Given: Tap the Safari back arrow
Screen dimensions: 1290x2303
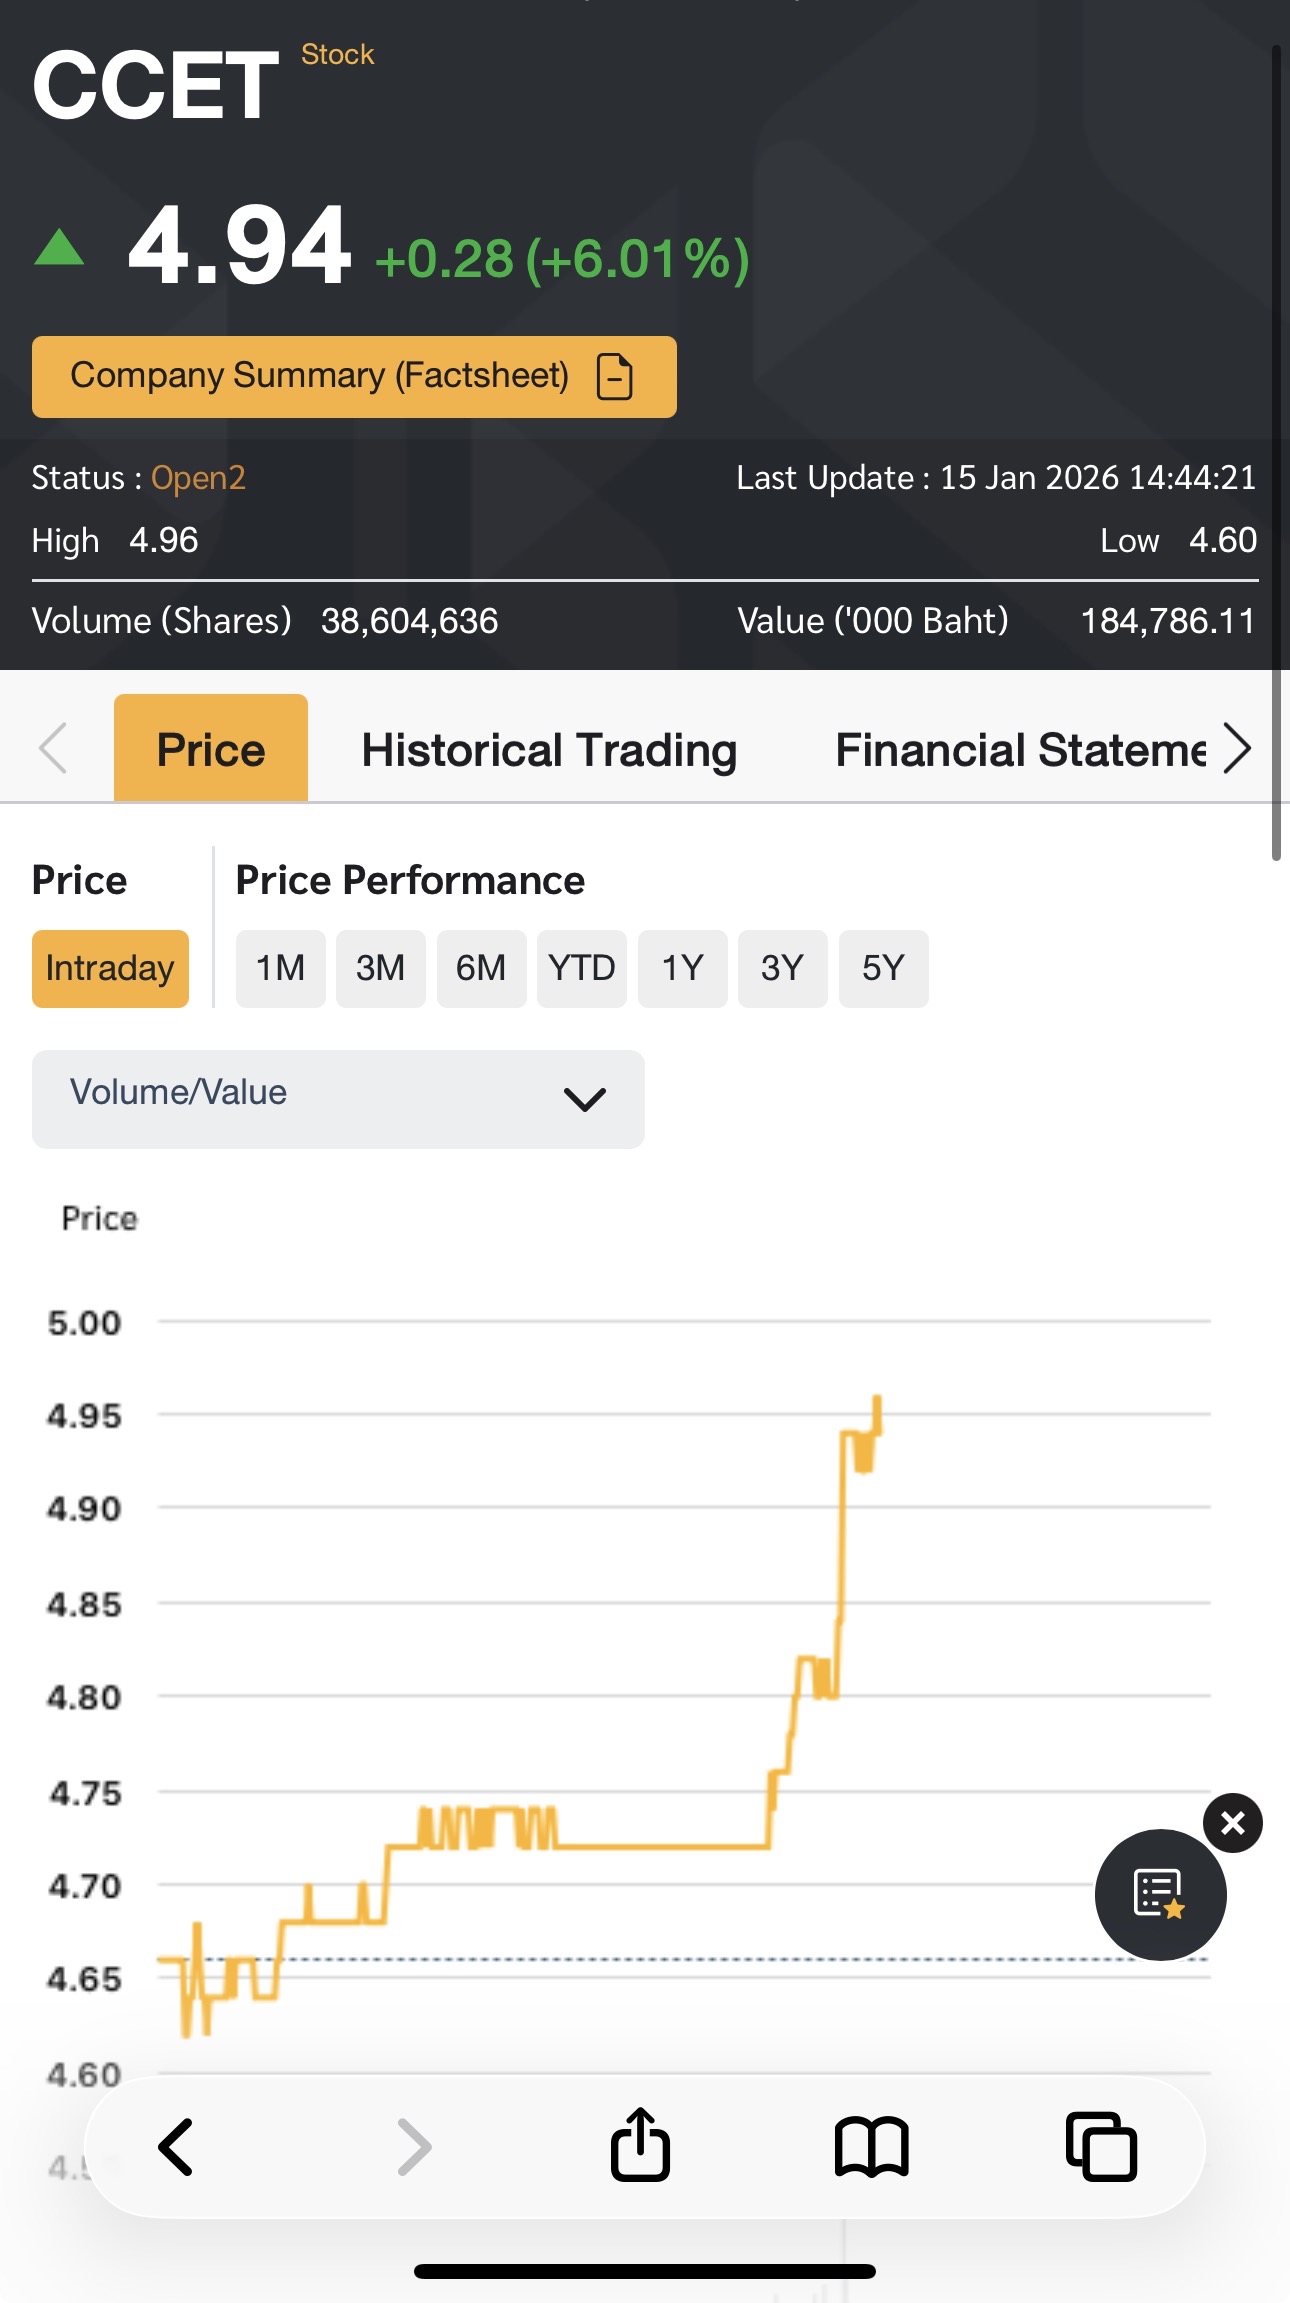Looking at the screenshot, I should pyautogui.click(x=176, y=2146).
